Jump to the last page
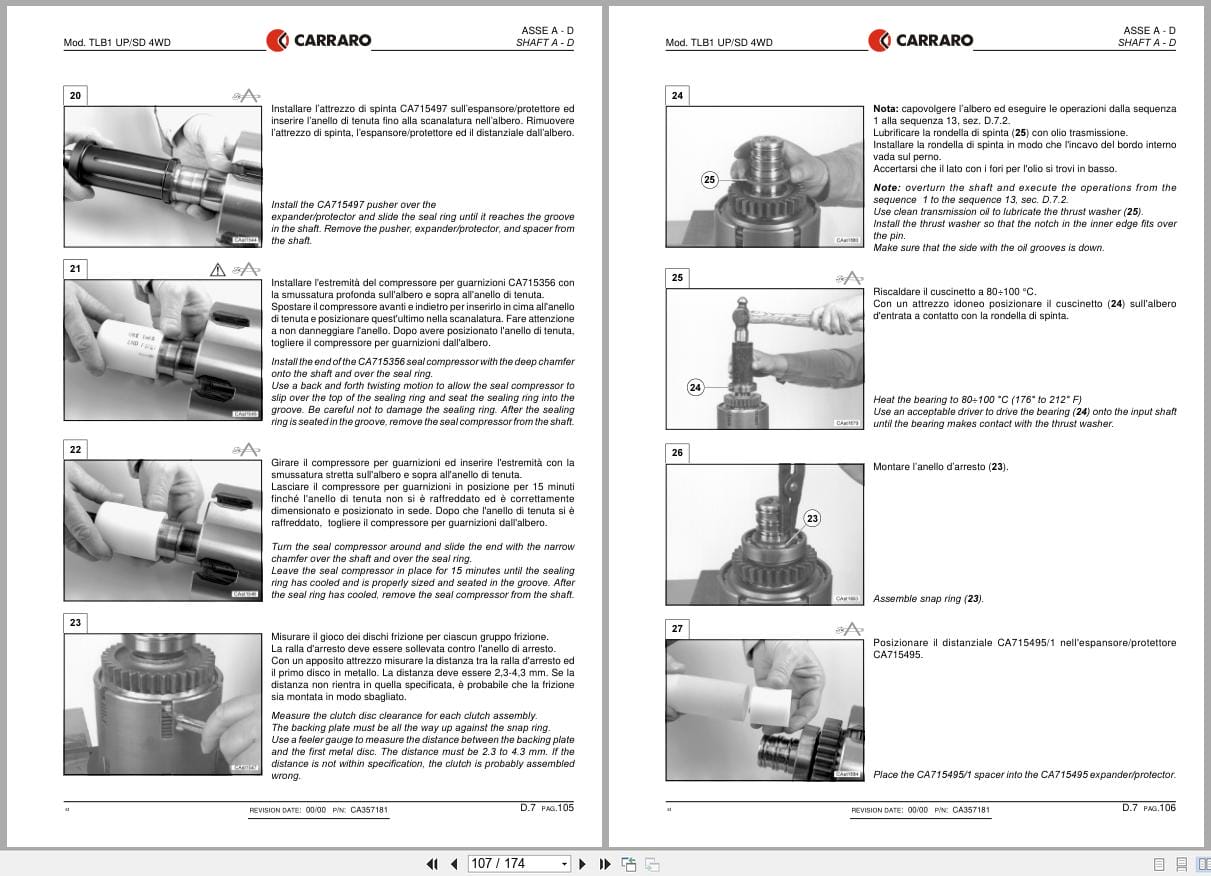The image size is (1211, 876). pyautogui.click(x=605, y=864)
